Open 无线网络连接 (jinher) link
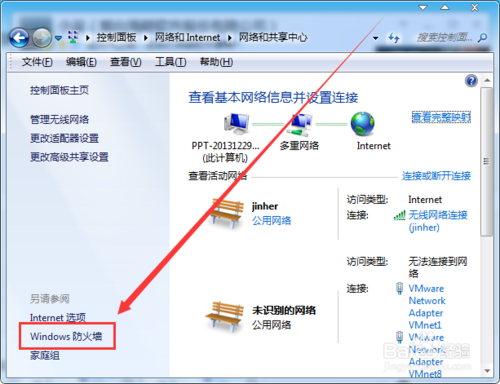Screen dimensions: 500x384 tap(438, 221)
